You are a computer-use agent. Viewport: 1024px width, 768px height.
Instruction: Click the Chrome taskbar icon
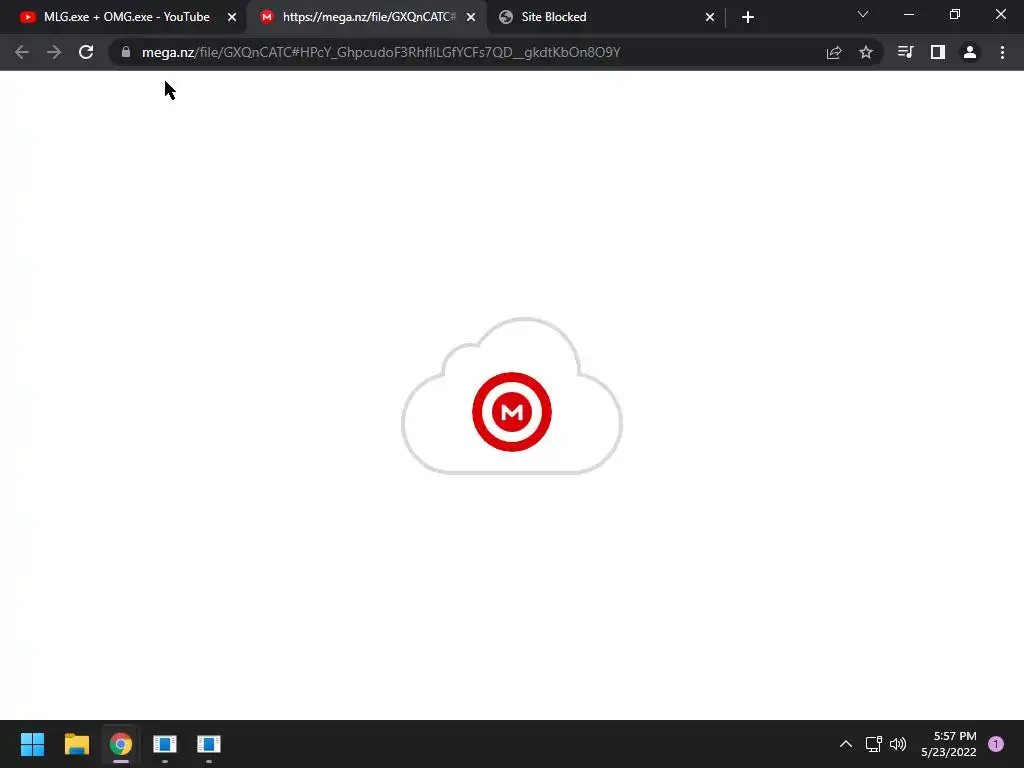[x=121, y=744]
